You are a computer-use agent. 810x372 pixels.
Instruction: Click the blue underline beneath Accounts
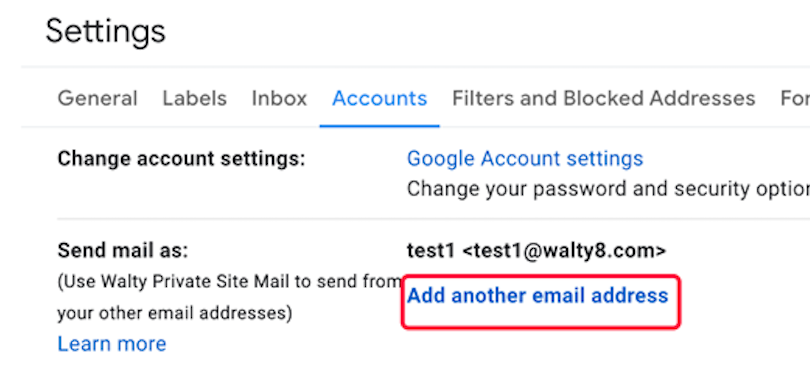coord(379,126)
